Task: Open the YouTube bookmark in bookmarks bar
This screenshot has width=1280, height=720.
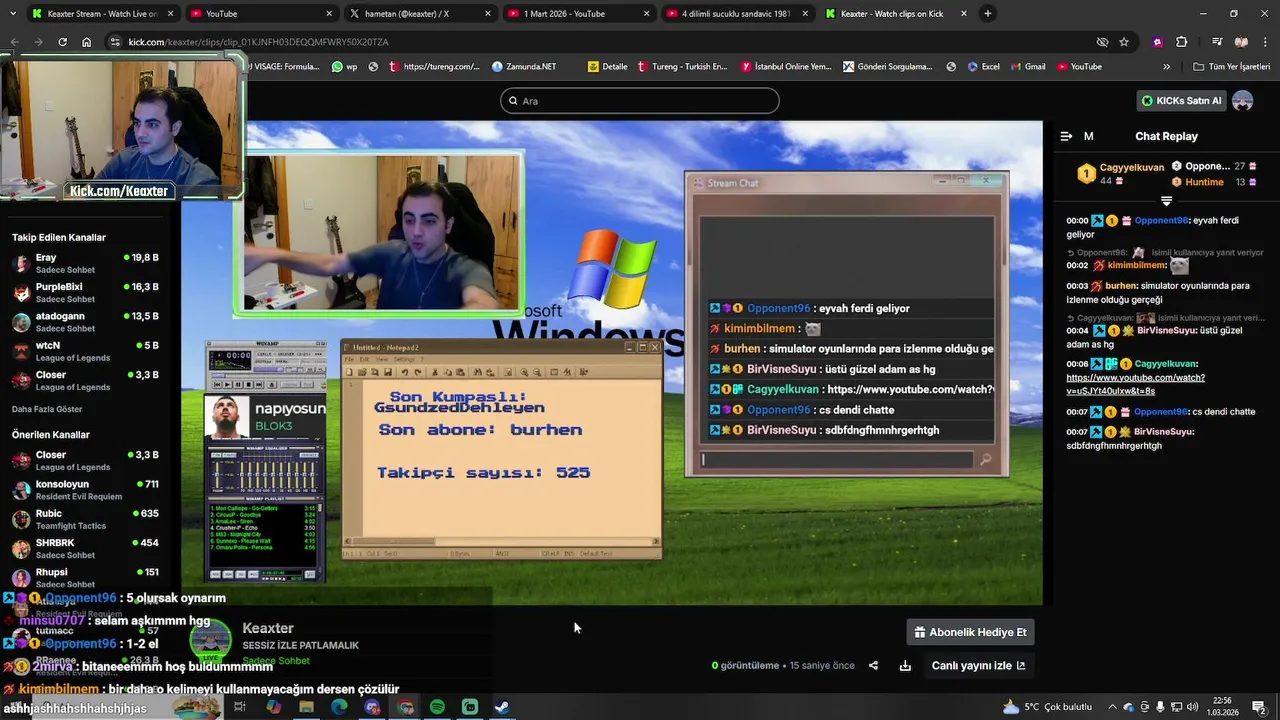Action: click(x=1078, y=66)
